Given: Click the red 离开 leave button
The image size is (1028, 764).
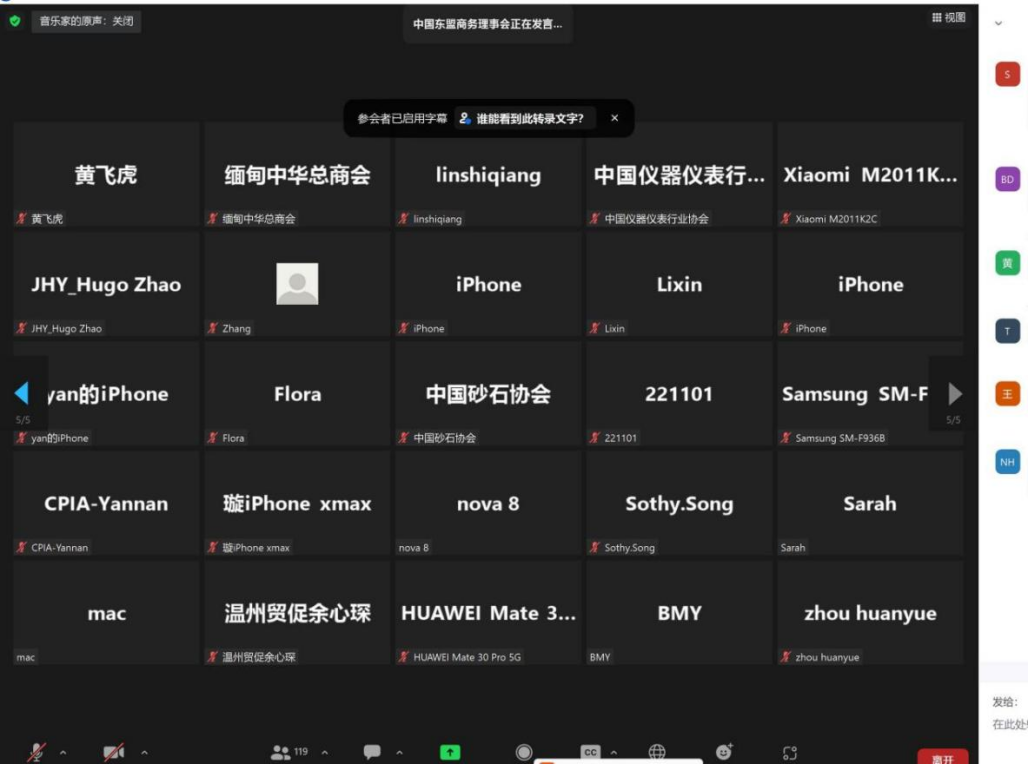Looking at the screenshot, I should [x=942, y=758].
